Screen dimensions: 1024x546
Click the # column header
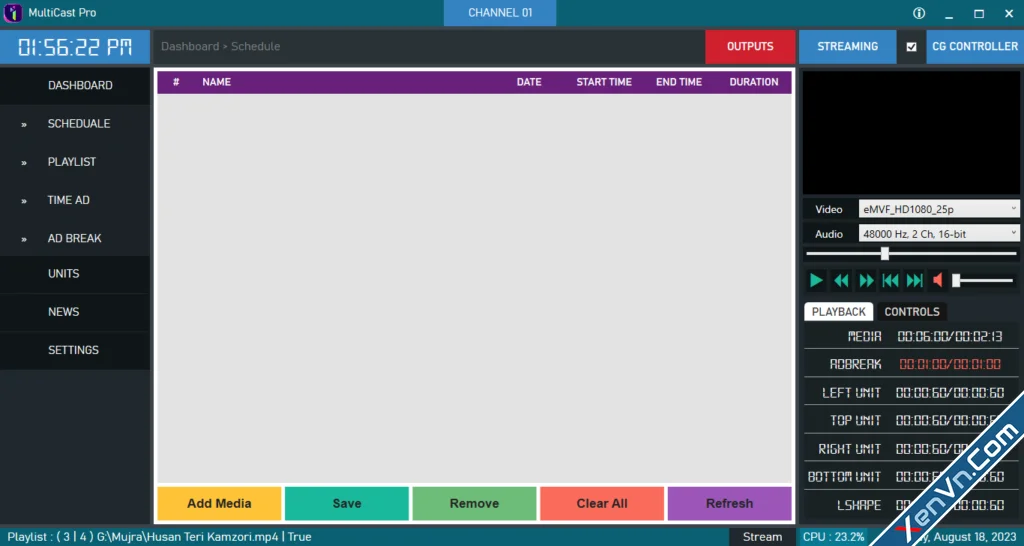pyautogui.click(x=176, y=82)
